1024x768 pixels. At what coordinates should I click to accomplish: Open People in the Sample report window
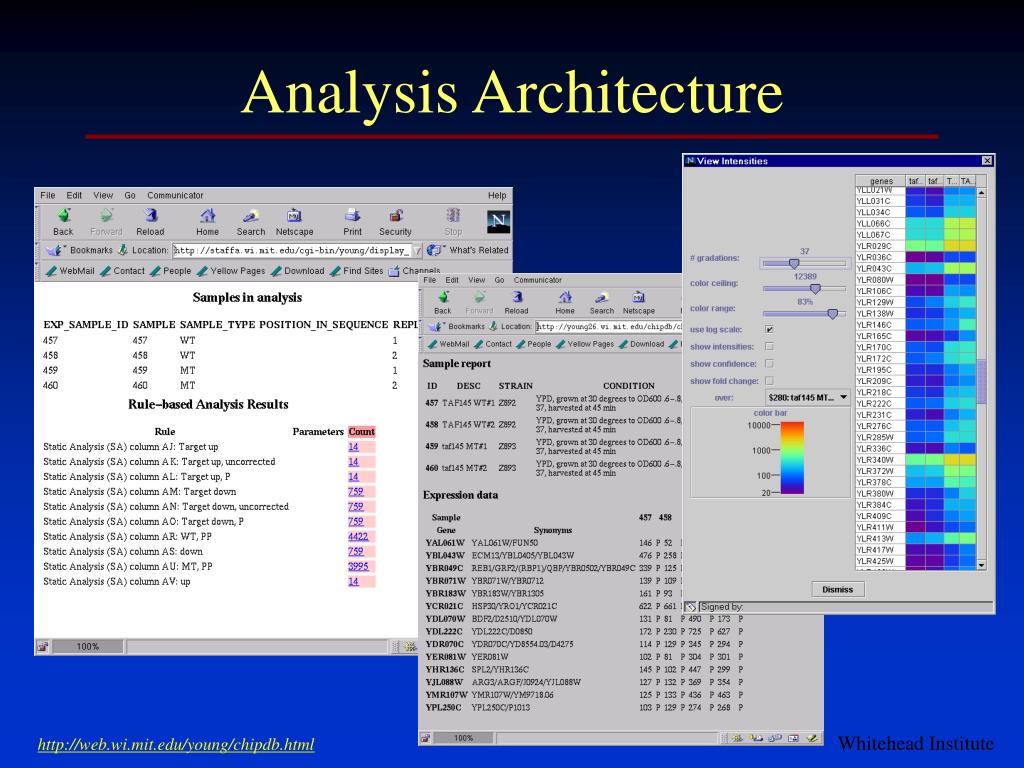pos(534,344)
